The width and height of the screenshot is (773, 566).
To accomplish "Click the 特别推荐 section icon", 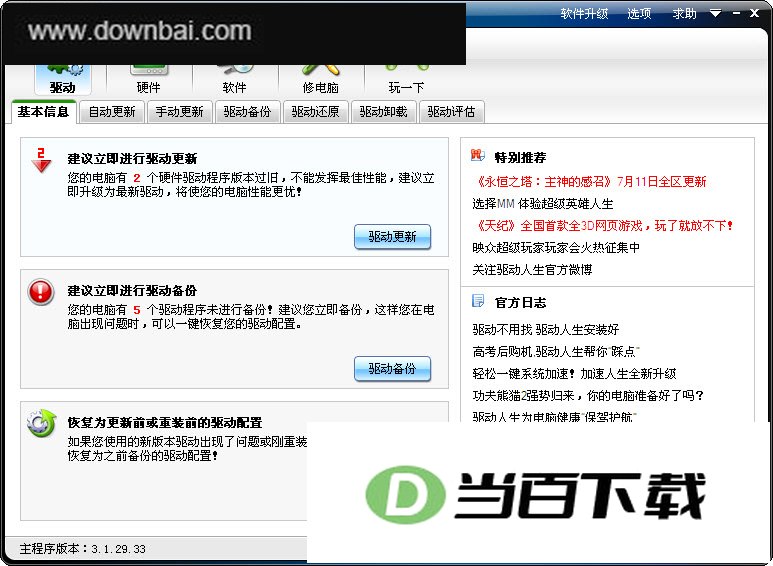I will (478, 155).
